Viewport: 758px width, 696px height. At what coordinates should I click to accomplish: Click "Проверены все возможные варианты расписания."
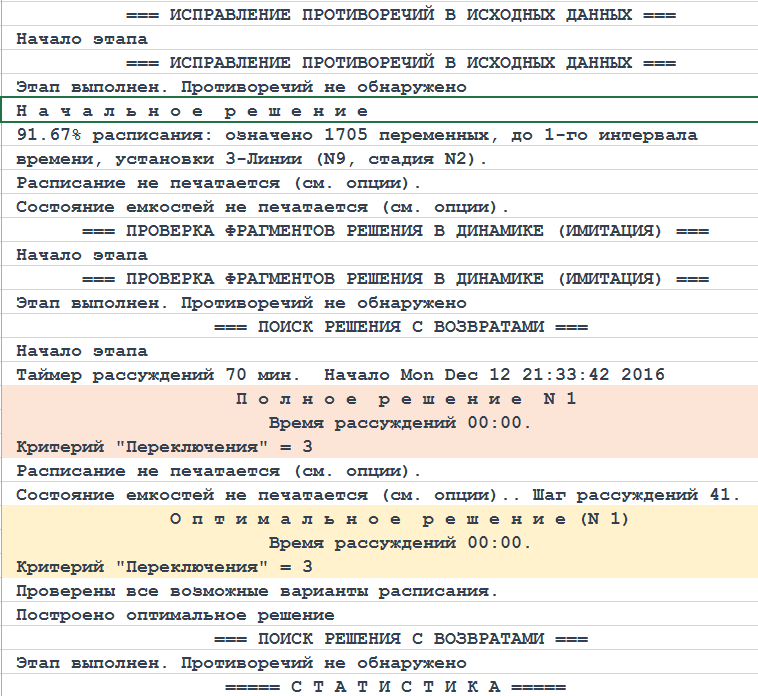257,591
